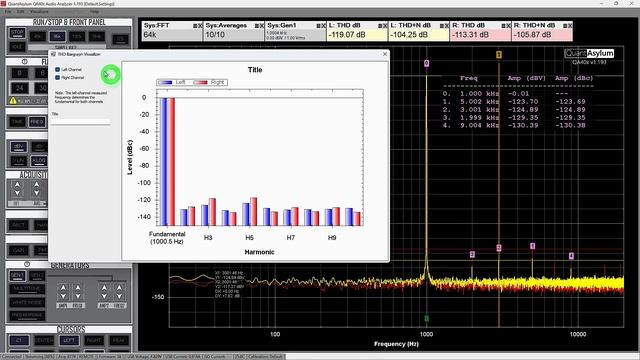Close the L: THD+N dB tile
The width and height of the screenshot is (640, 360).
click(x=446, y=26)
